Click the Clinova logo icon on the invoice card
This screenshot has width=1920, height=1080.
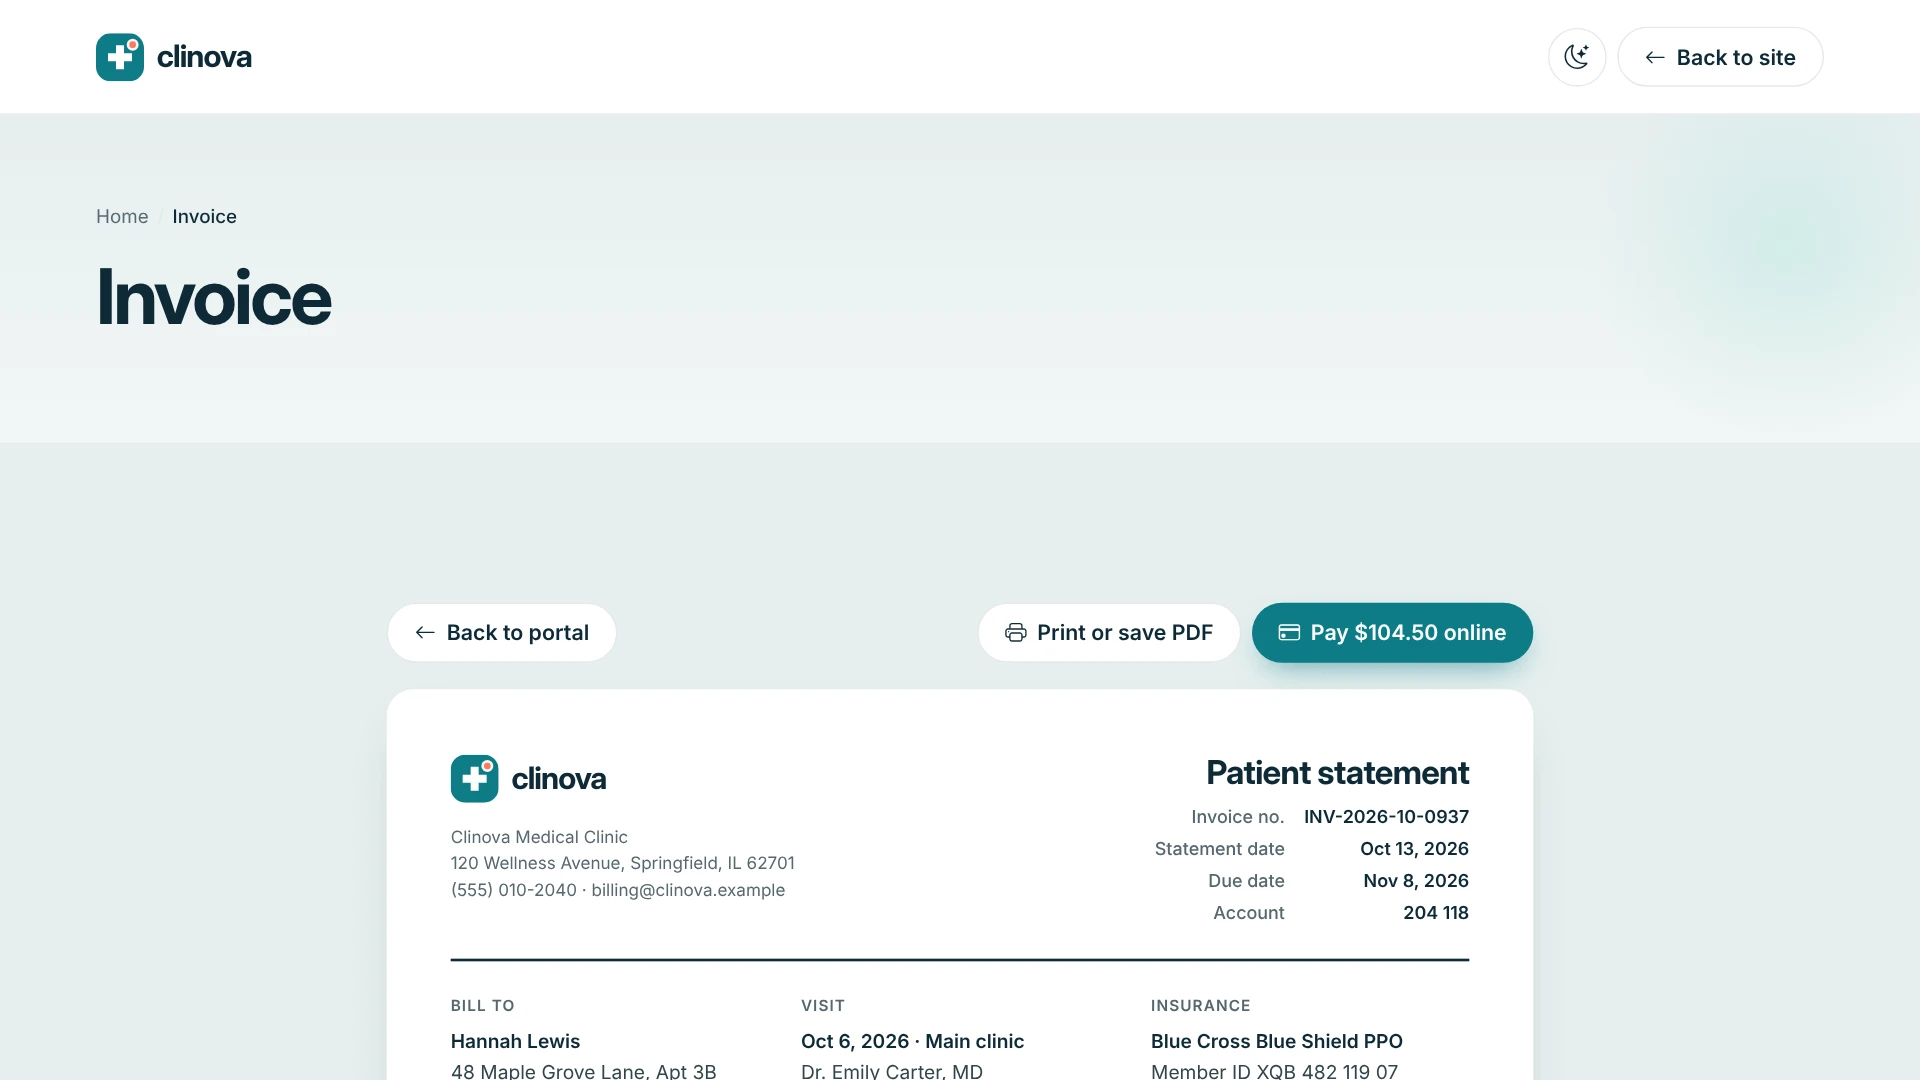coord(475,778)
